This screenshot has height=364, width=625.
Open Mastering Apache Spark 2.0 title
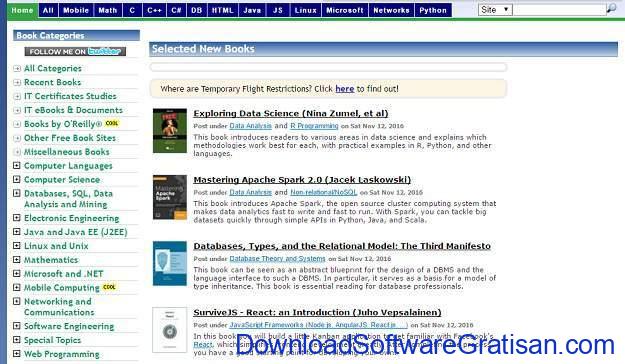302,180
